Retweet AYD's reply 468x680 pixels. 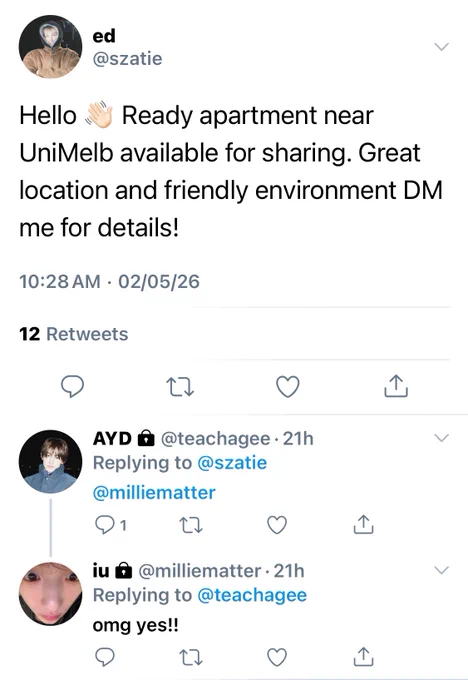tap(191, 525)
